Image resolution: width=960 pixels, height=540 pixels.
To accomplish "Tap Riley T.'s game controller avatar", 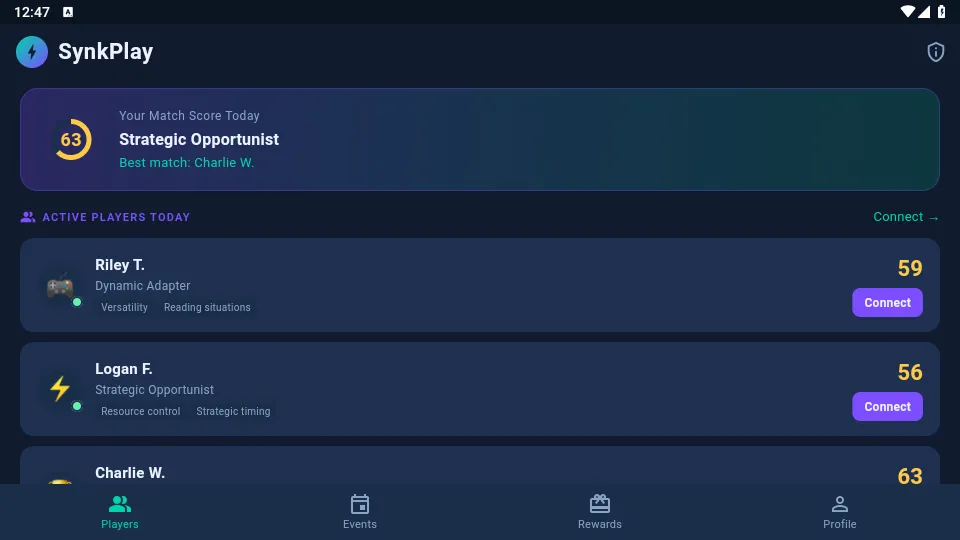I will [x=60, y=286].
